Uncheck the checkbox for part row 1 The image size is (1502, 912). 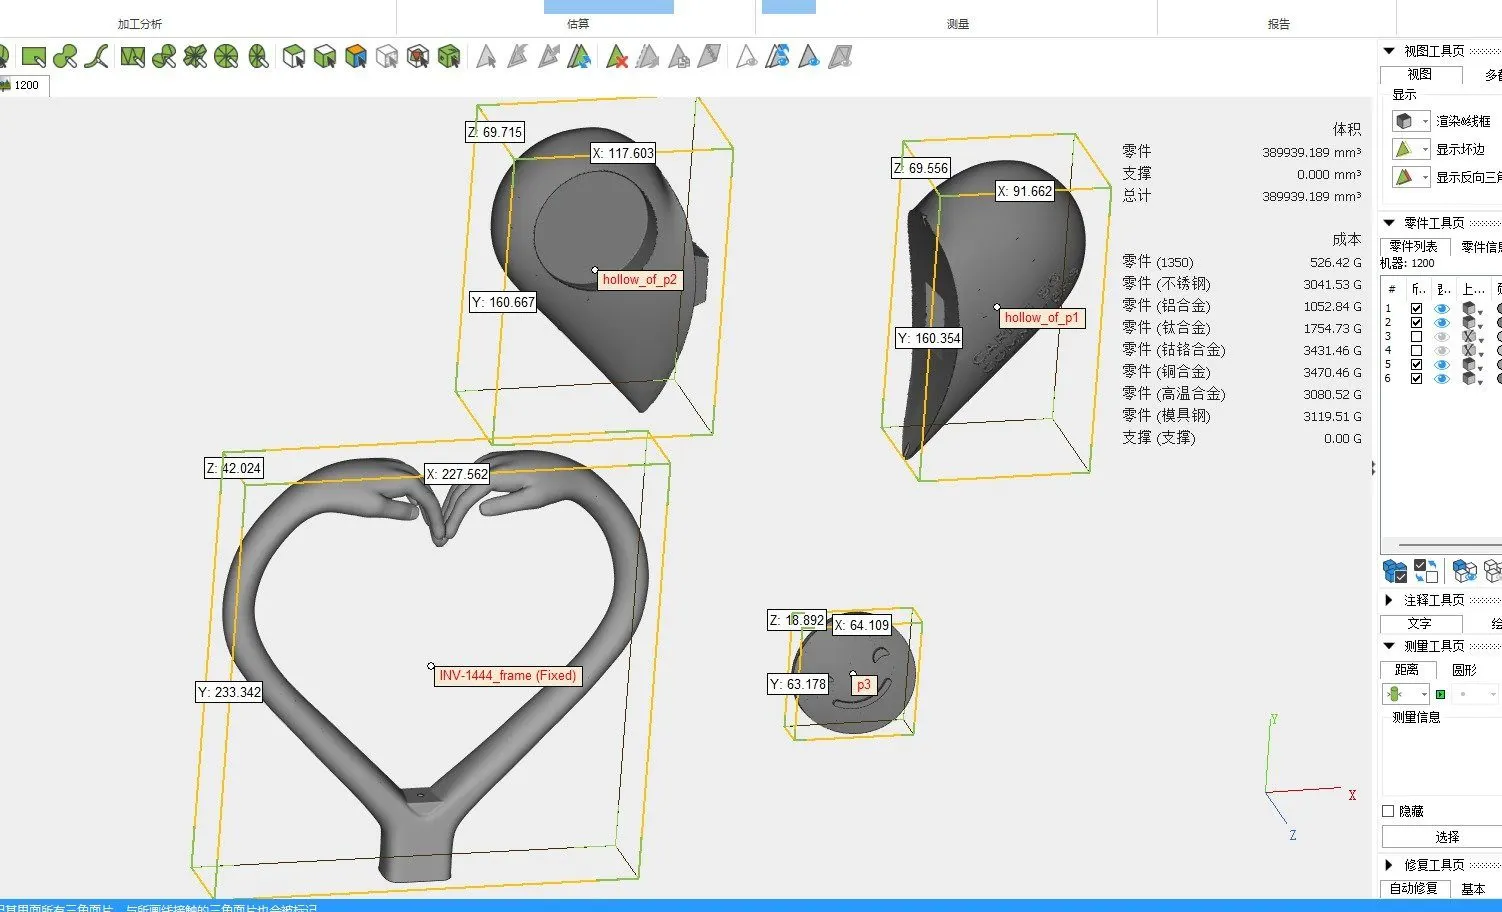pos(1416,309)
